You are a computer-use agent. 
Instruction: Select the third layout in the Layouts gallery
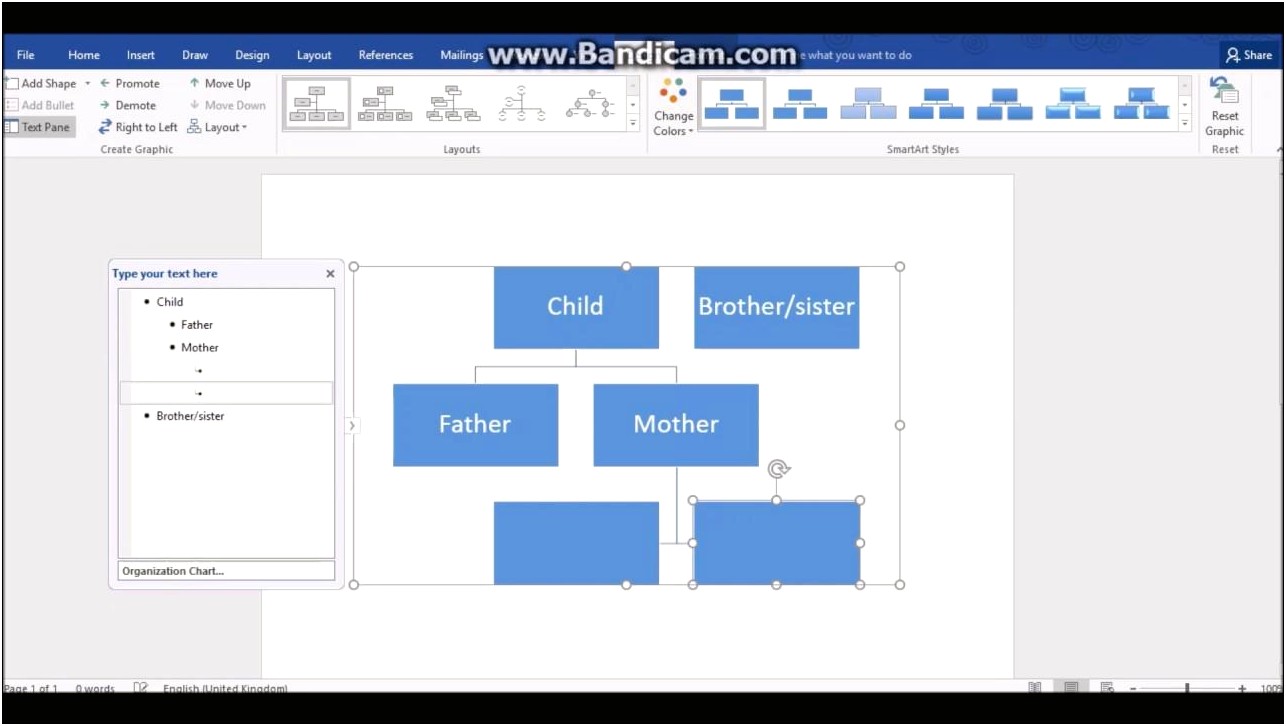(x=453, y=104)
